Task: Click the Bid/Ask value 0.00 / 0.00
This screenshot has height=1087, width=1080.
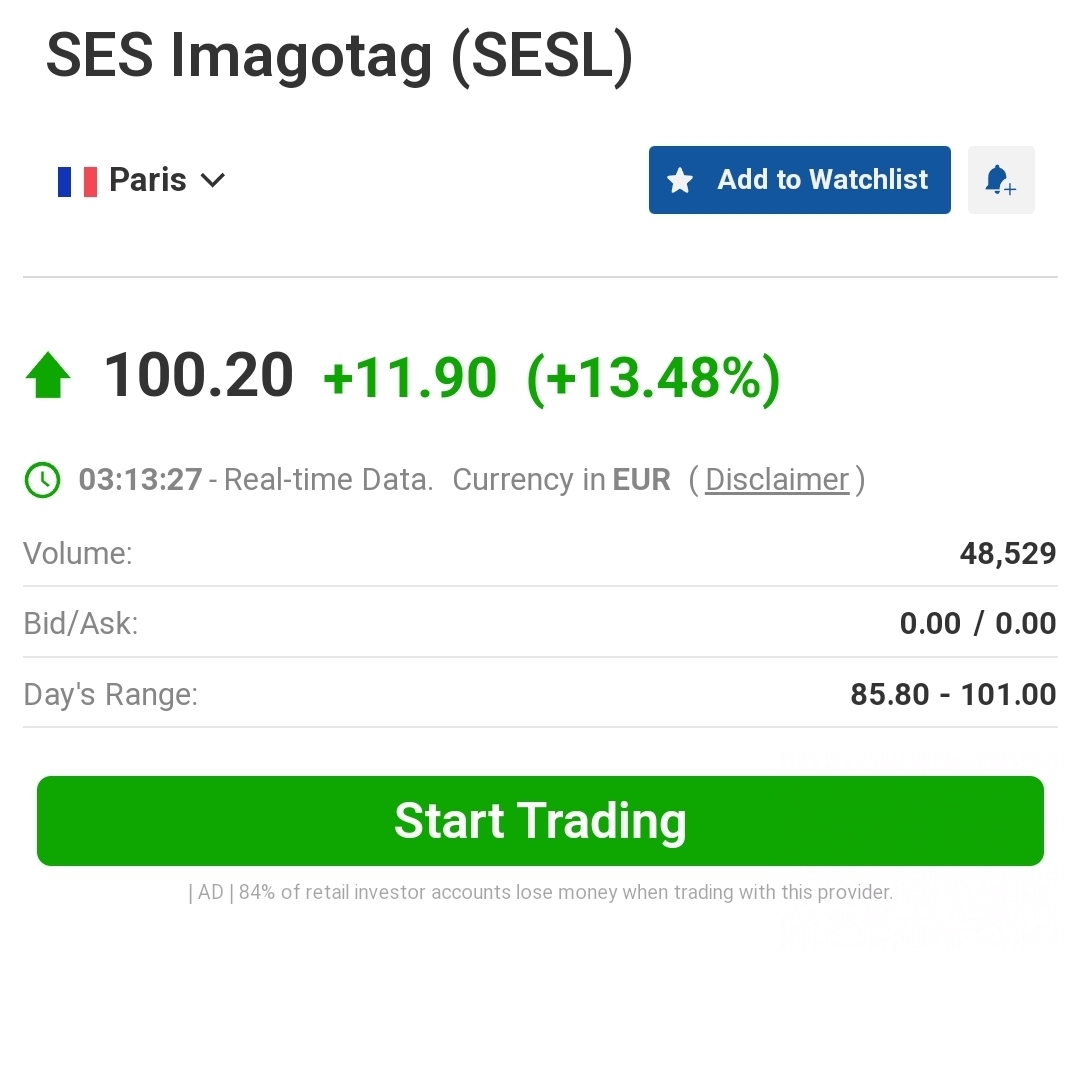Action: pyautogui.click(x=977, y=624)
